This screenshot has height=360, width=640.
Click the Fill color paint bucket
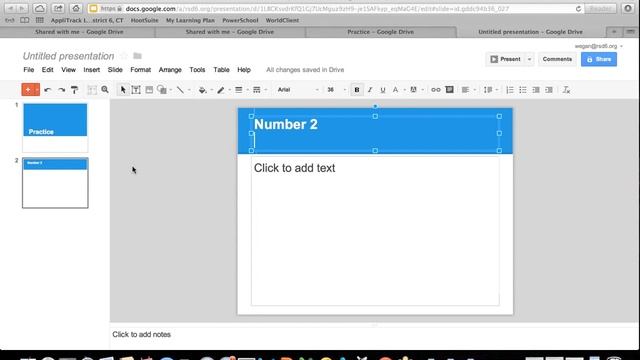pyautogui.click(x=202, y=90)
